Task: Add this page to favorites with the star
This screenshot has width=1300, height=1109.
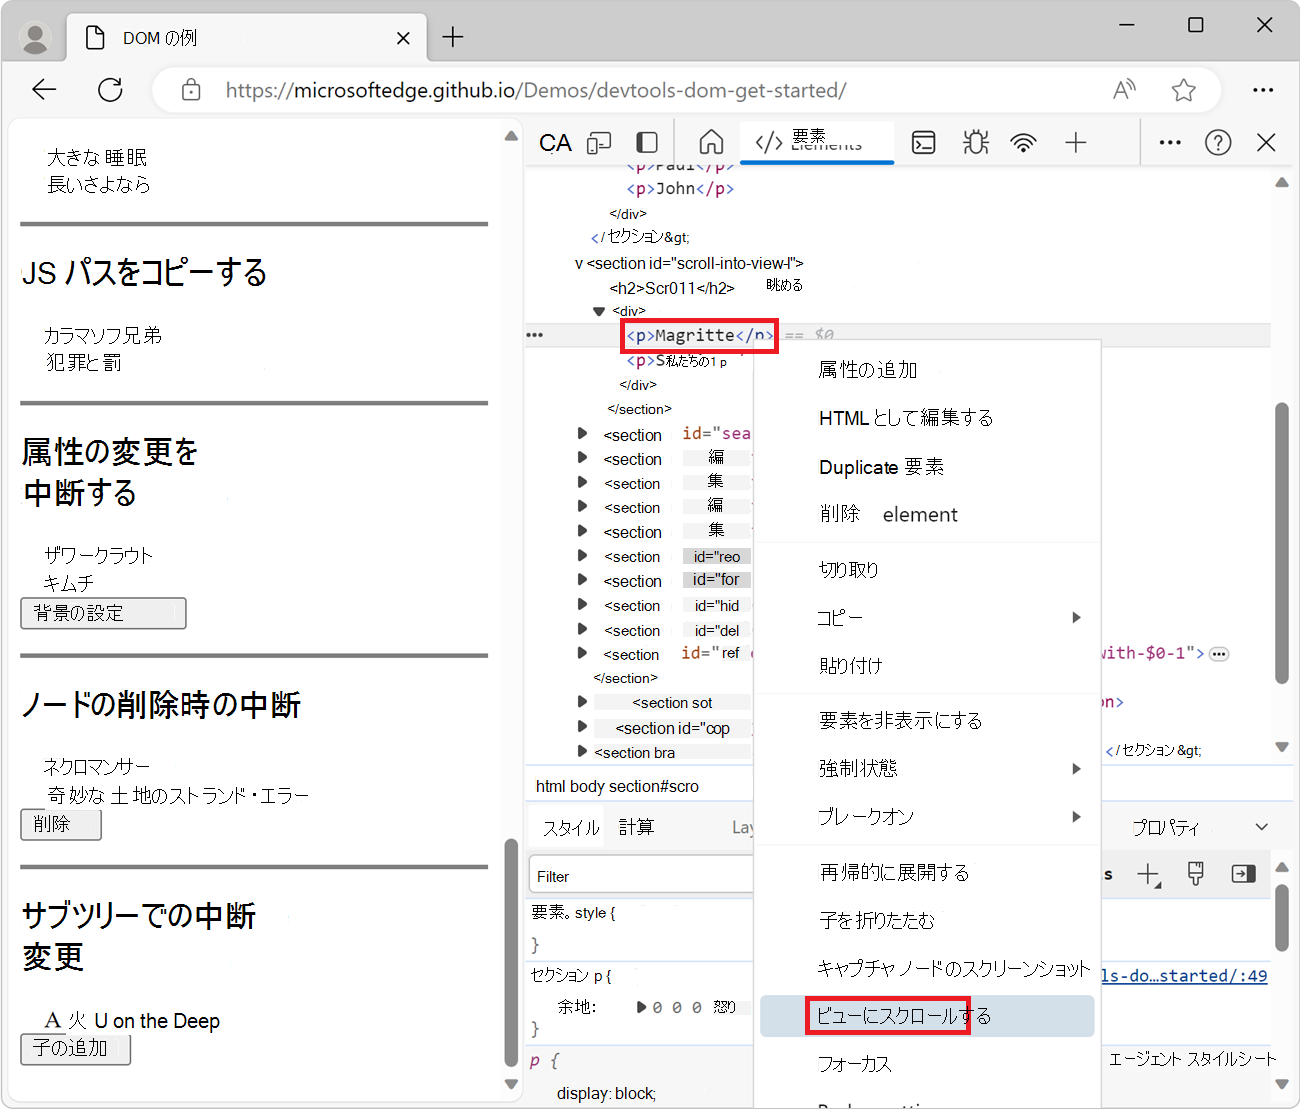Action: click(1184, 90)
